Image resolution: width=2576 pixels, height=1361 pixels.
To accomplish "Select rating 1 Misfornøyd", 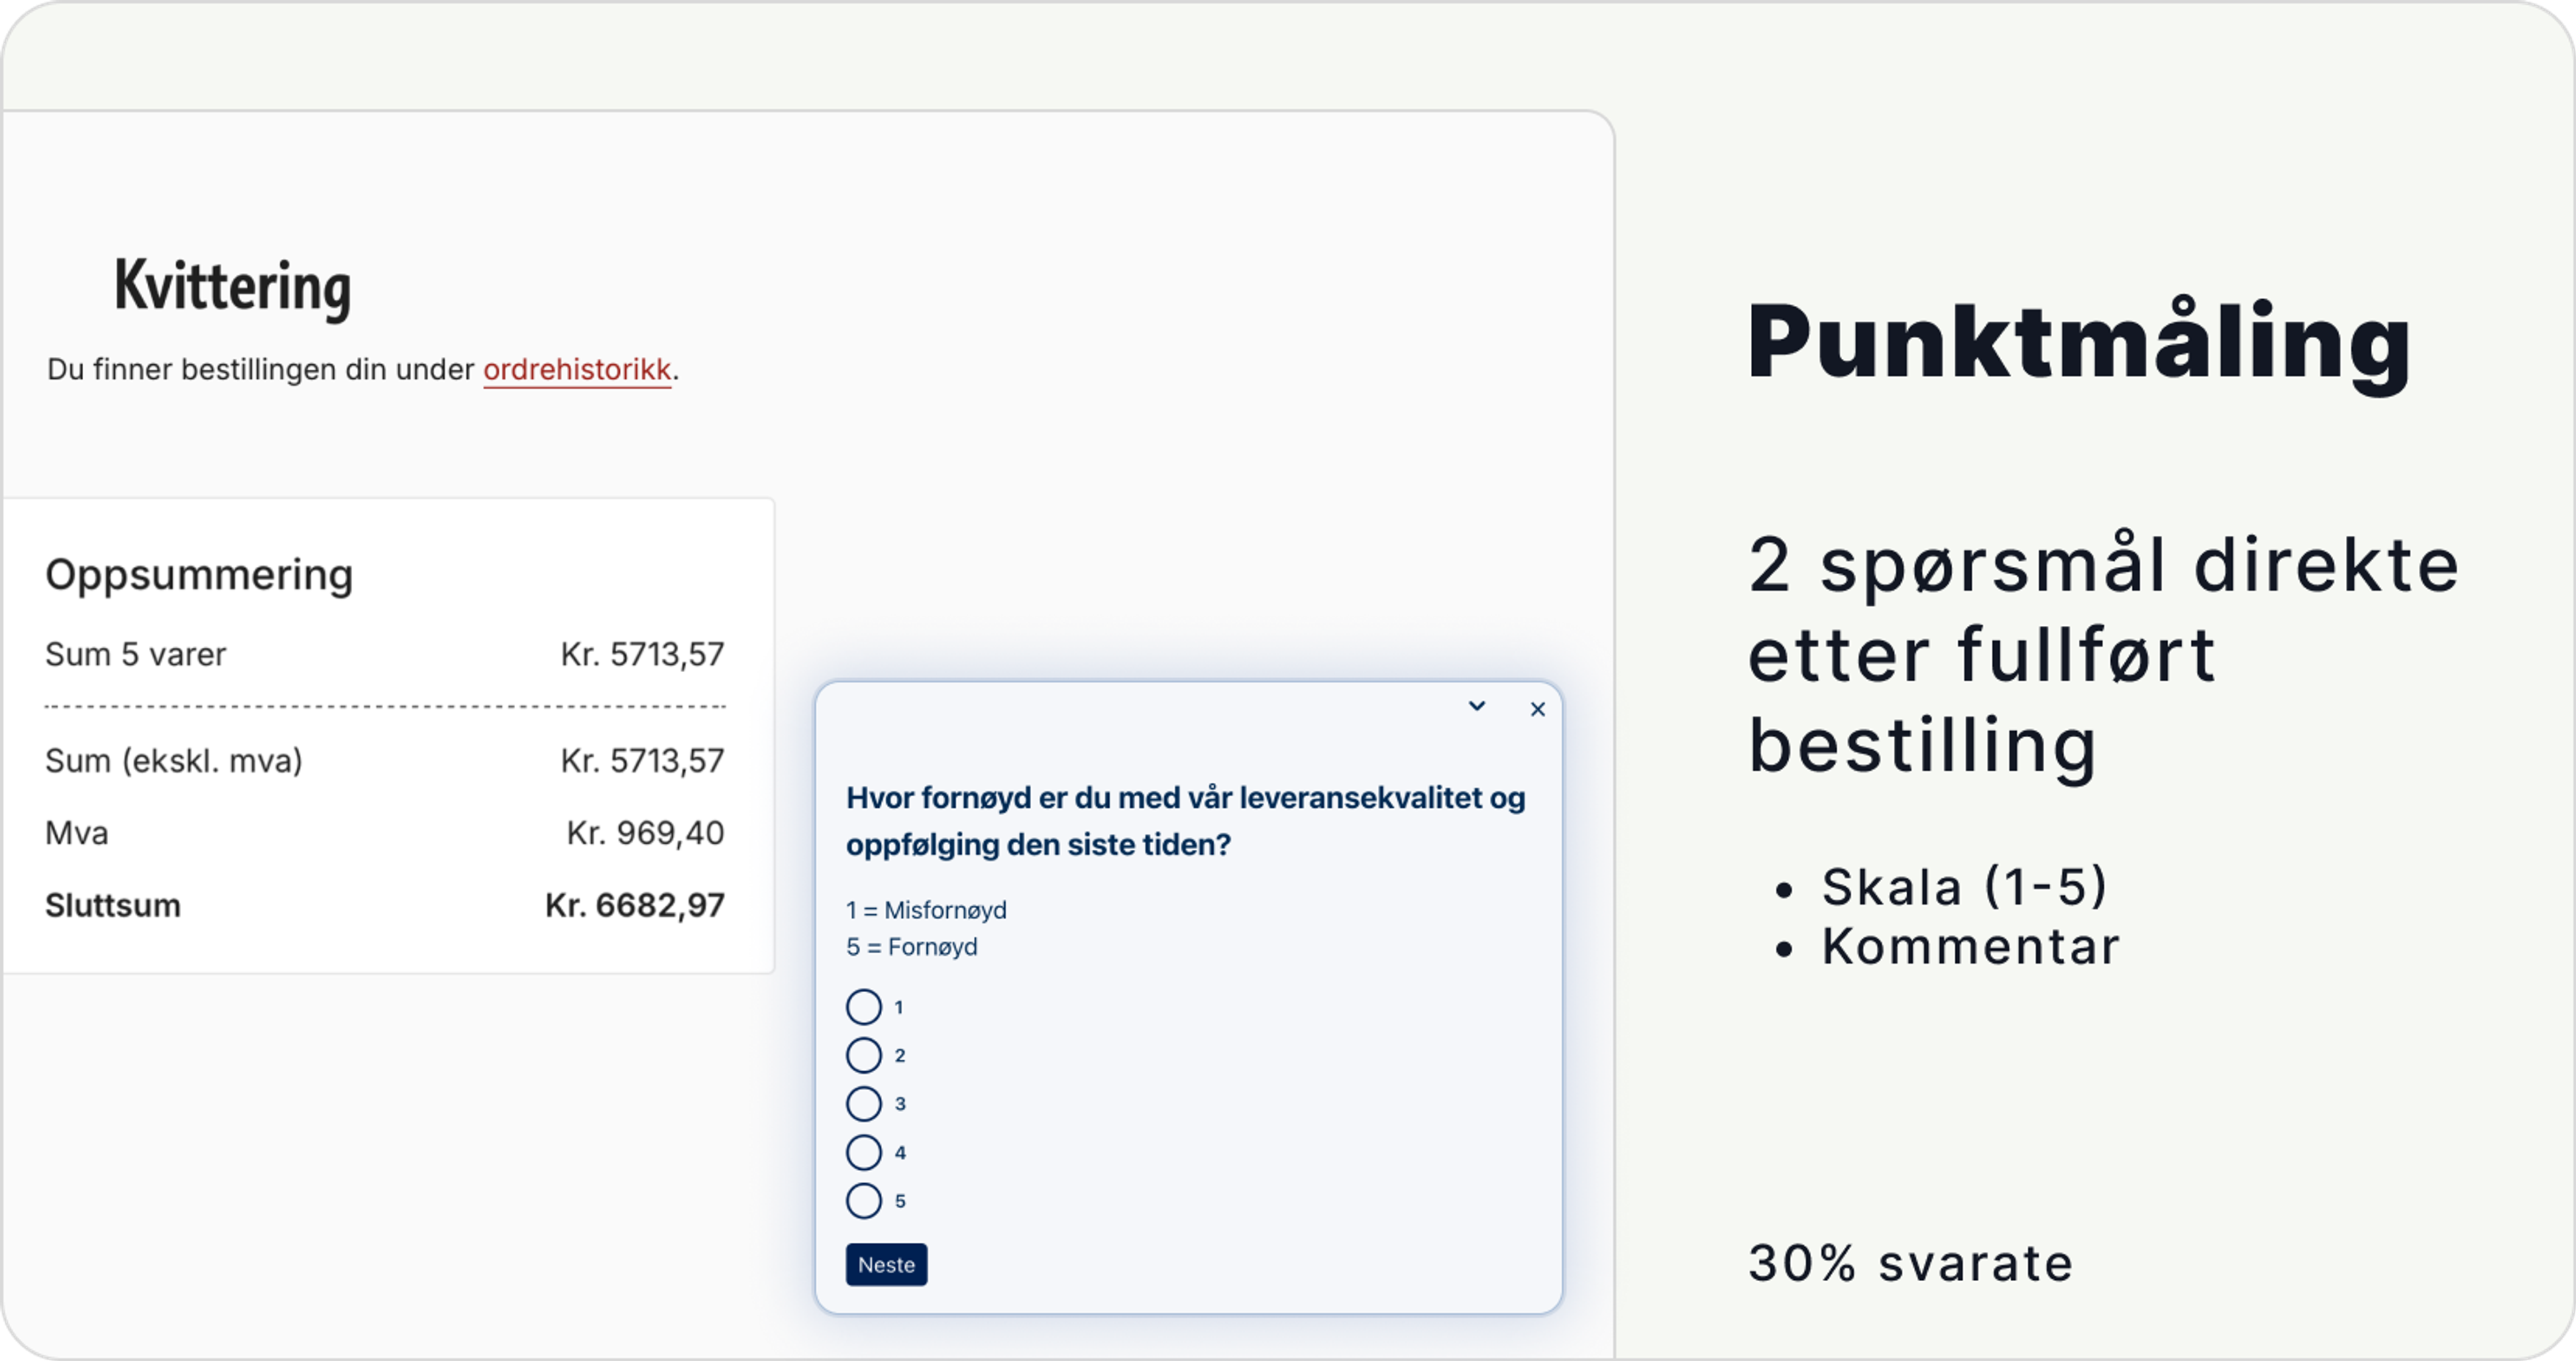I will coord(863,1006).
